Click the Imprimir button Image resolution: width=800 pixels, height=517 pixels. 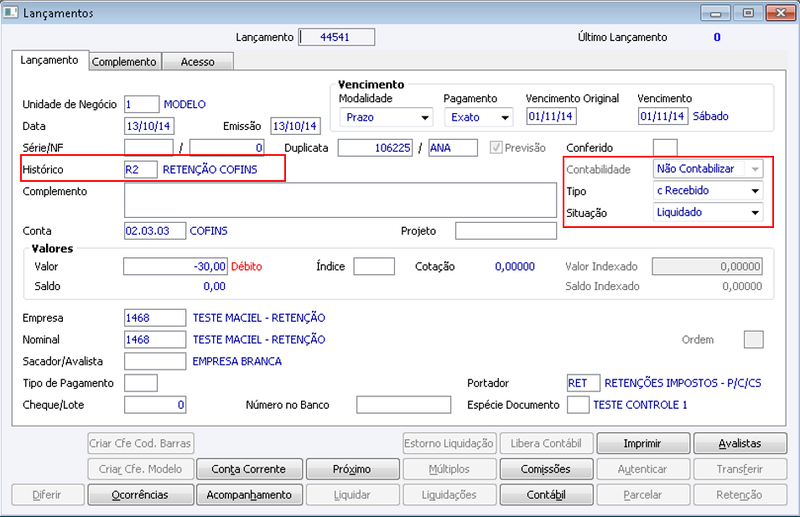coord(643,444)
